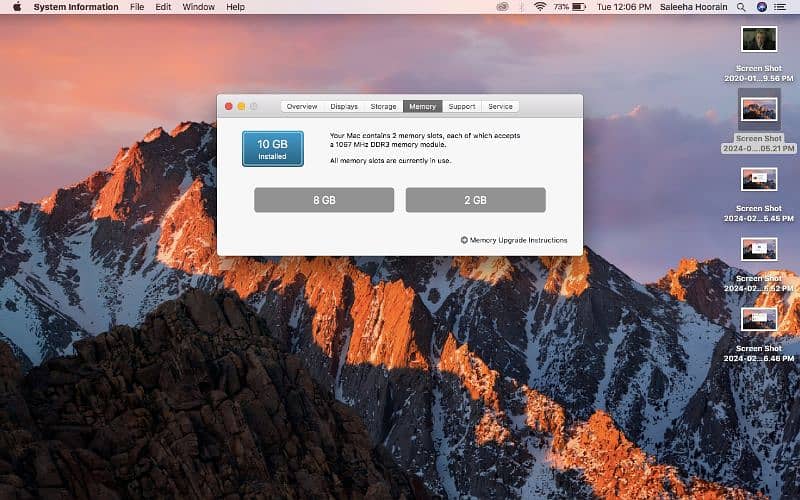This screenshot has width=800, height=500.
Task: Open the Support tab
Action: (462, 106)
